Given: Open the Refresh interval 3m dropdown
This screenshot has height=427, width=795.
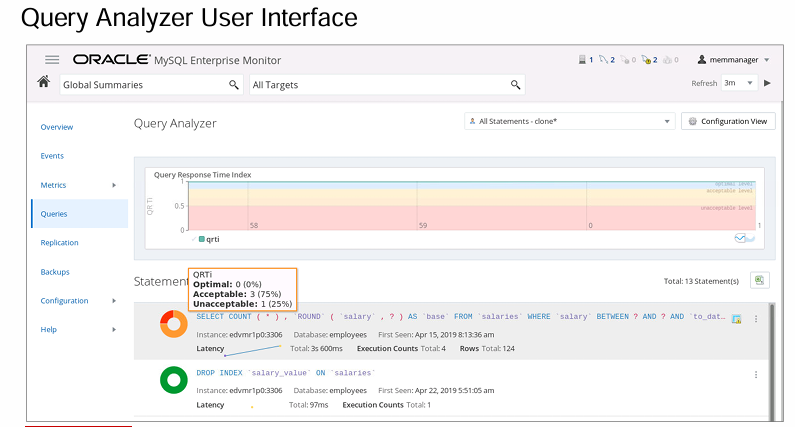Looking at the screenshot, I should click(x=738, y=83).
